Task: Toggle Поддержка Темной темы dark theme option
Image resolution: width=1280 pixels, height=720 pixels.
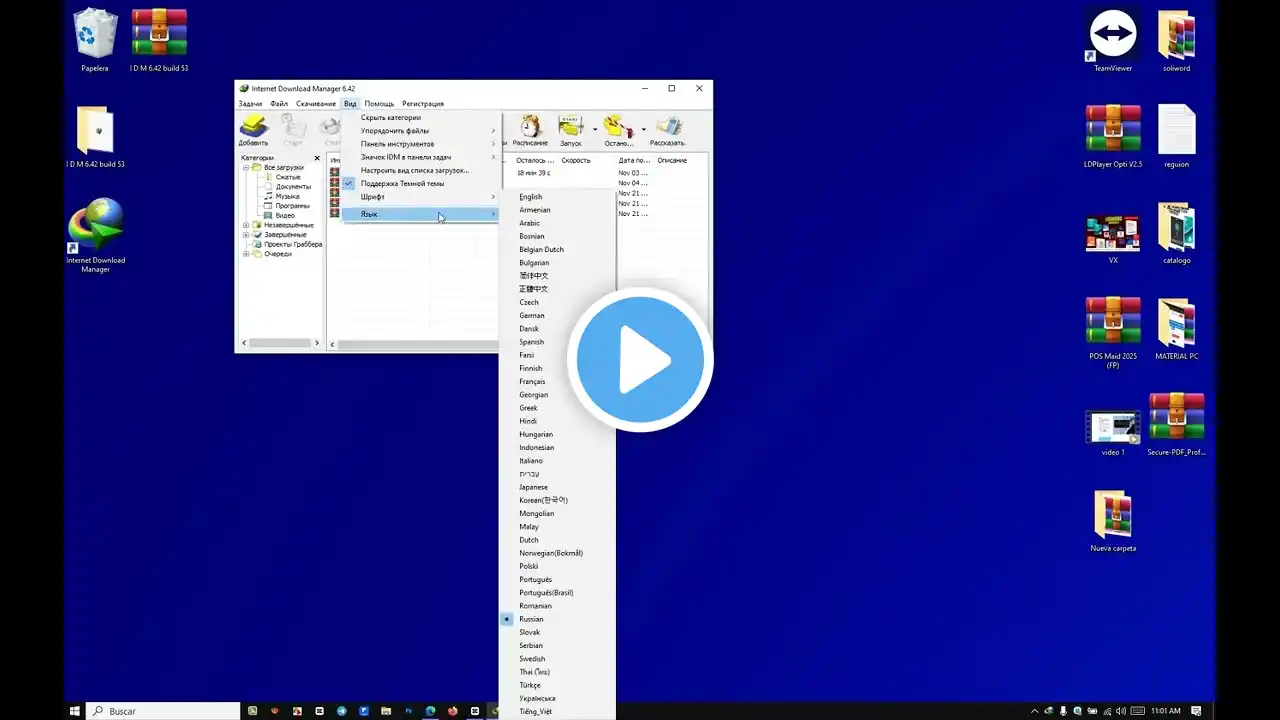Action: click(x=402, y=184)
